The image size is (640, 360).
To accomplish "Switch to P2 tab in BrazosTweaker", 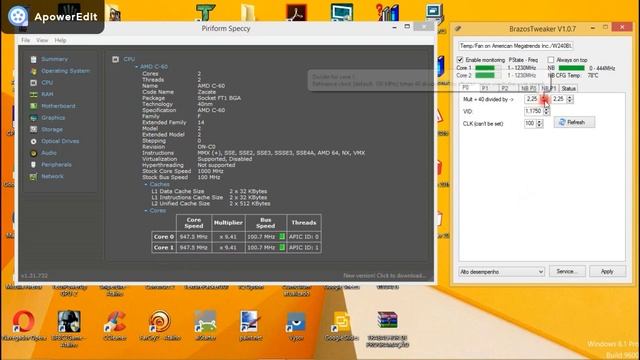I will pos(504,88).
